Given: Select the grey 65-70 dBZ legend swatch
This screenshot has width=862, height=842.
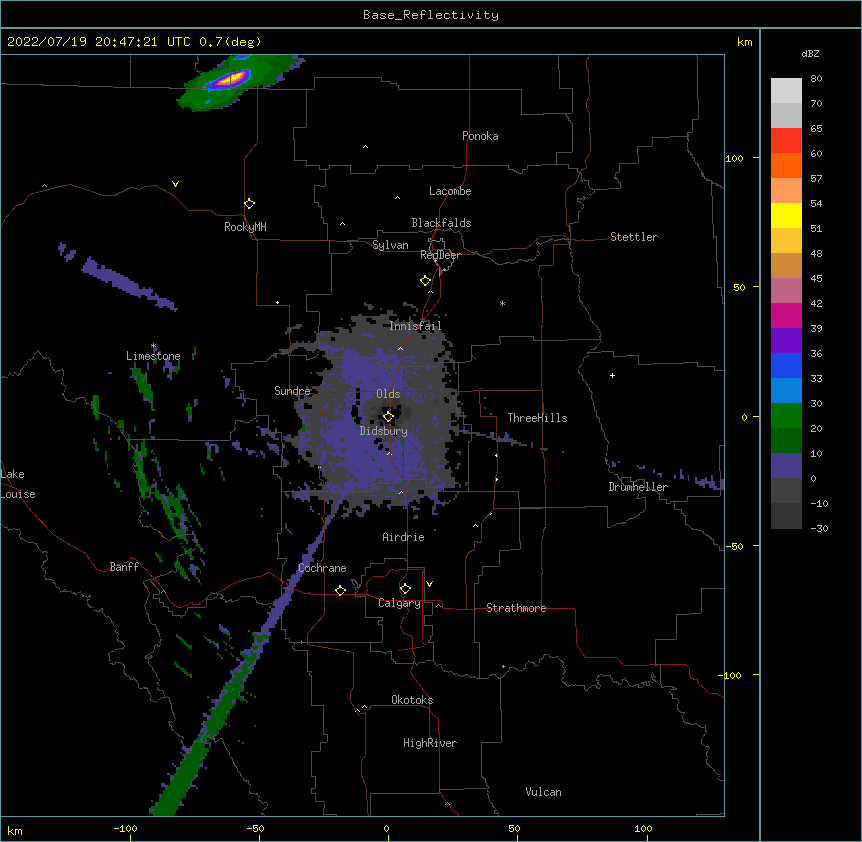Looking at the screenshot, I should pos(786,115).
